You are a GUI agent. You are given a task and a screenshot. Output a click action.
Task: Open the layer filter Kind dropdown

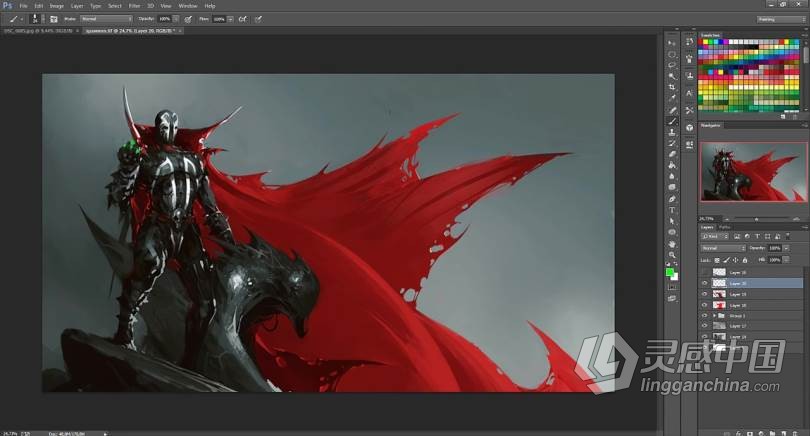point(714,236)
